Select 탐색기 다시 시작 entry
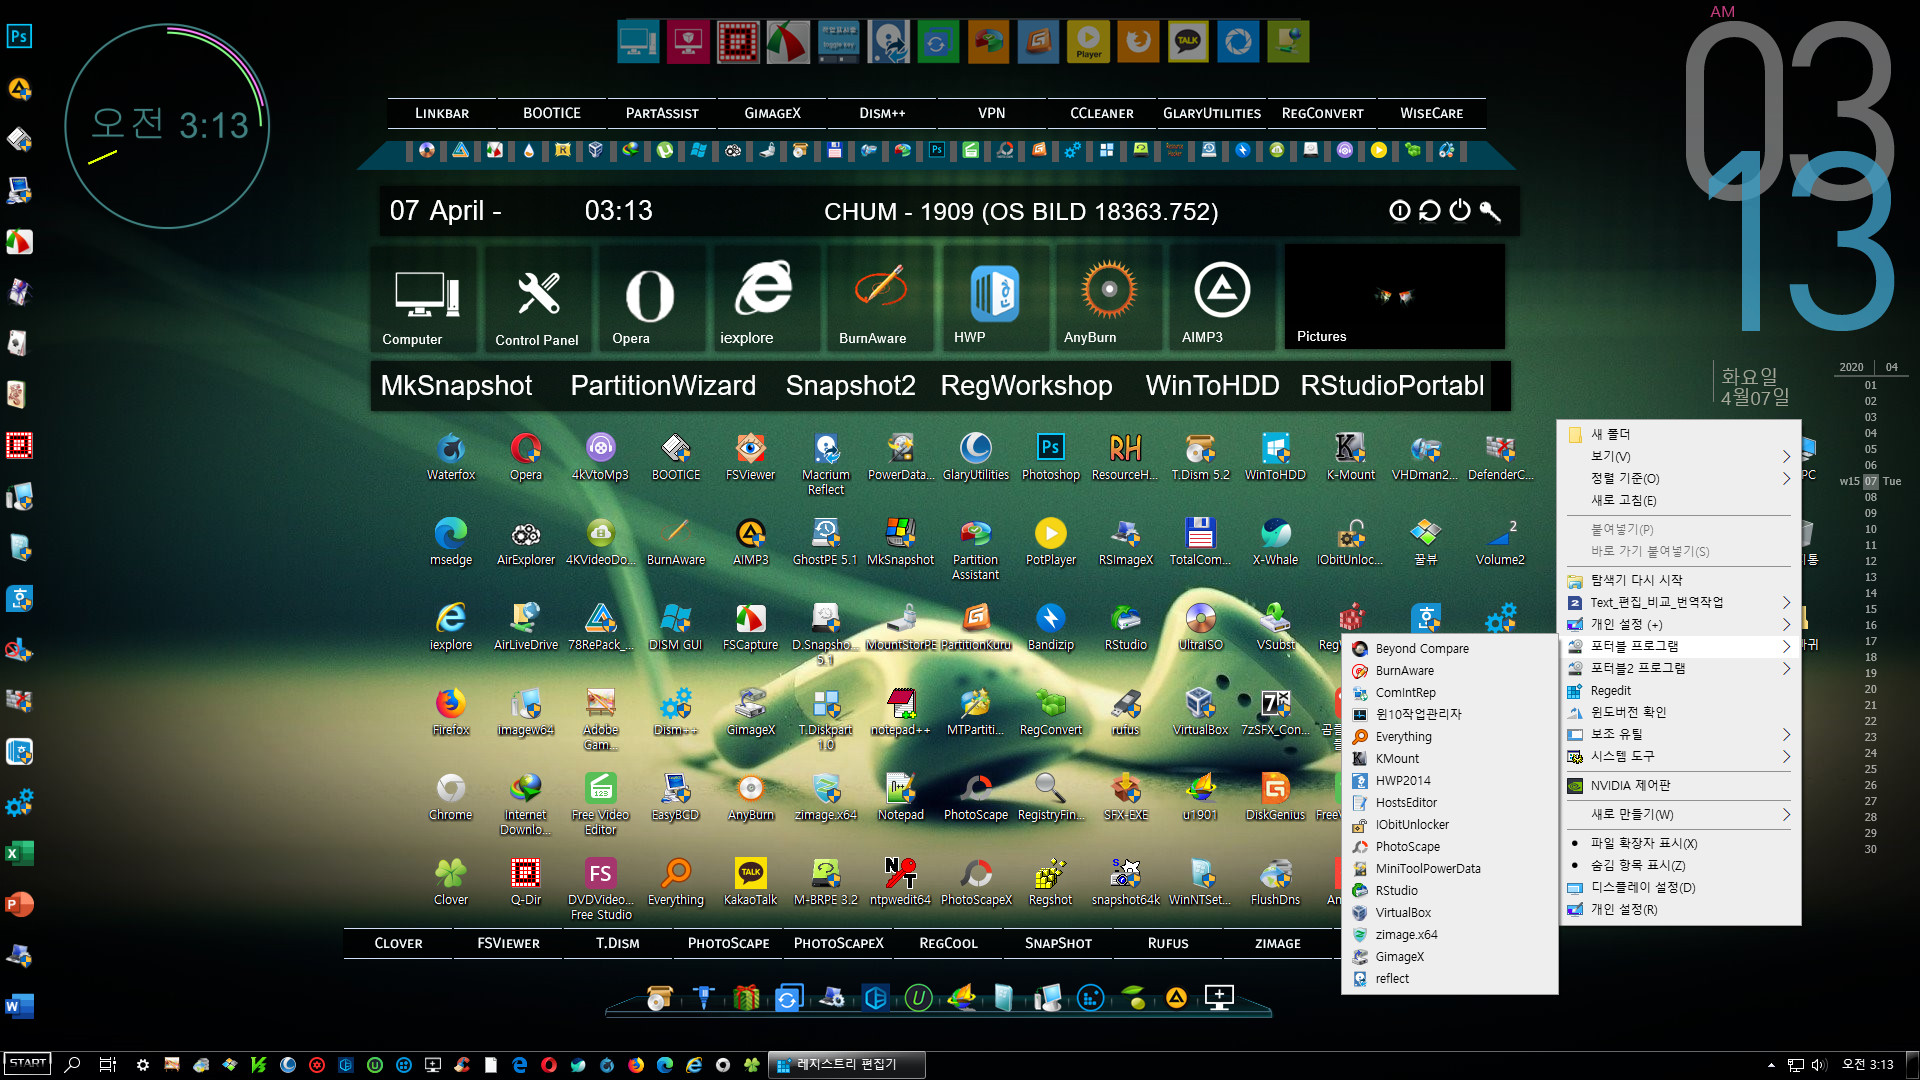 click(1681, 580)
